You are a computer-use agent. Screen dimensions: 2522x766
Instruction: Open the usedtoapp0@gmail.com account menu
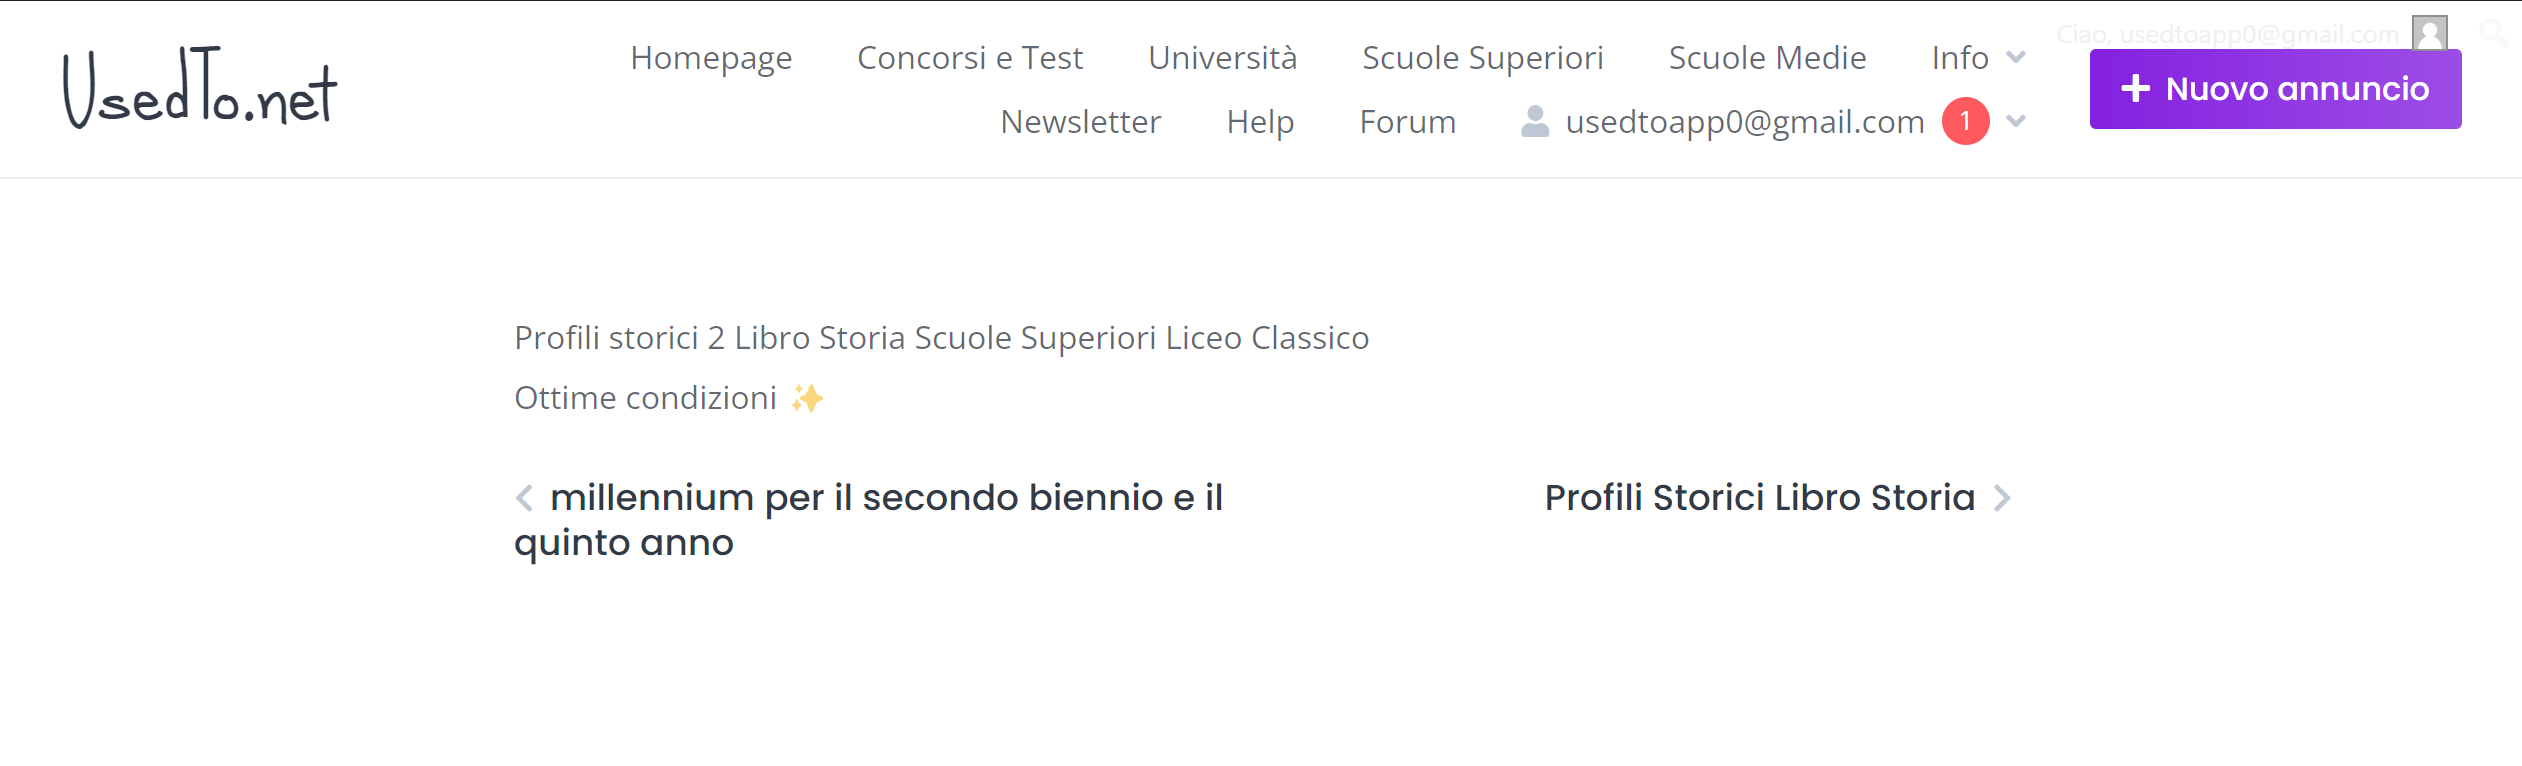[x=1745, y=122]
